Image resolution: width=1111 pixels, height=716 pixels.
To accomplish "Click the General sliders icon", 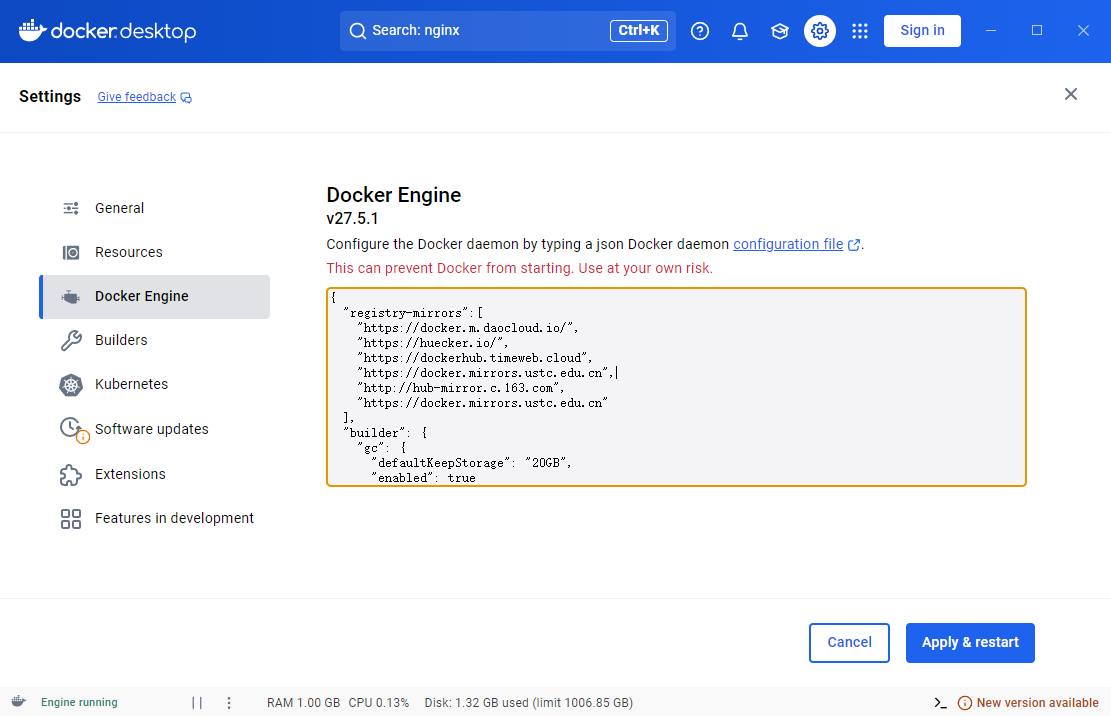I will [71, 208].
